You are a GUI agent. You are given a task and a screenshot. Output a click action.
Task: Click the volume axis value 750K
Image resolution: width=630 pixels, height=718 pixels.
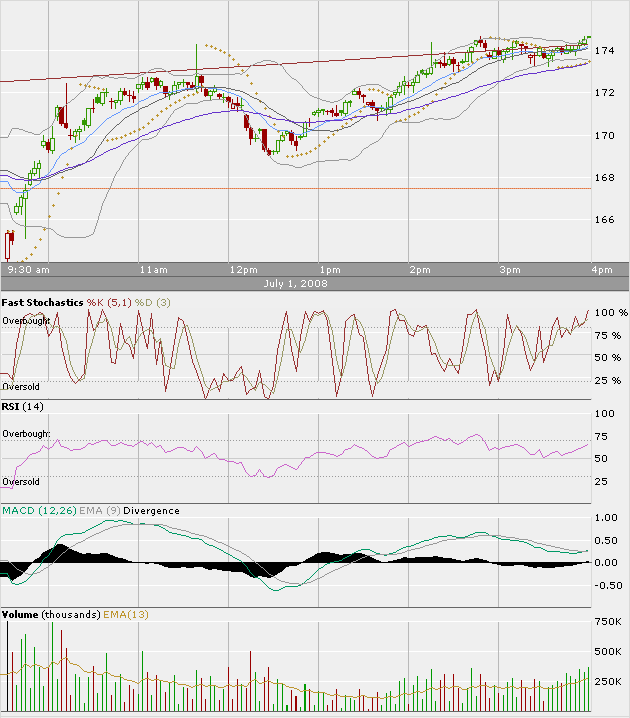pyautogui.click(x=608, y=622)
